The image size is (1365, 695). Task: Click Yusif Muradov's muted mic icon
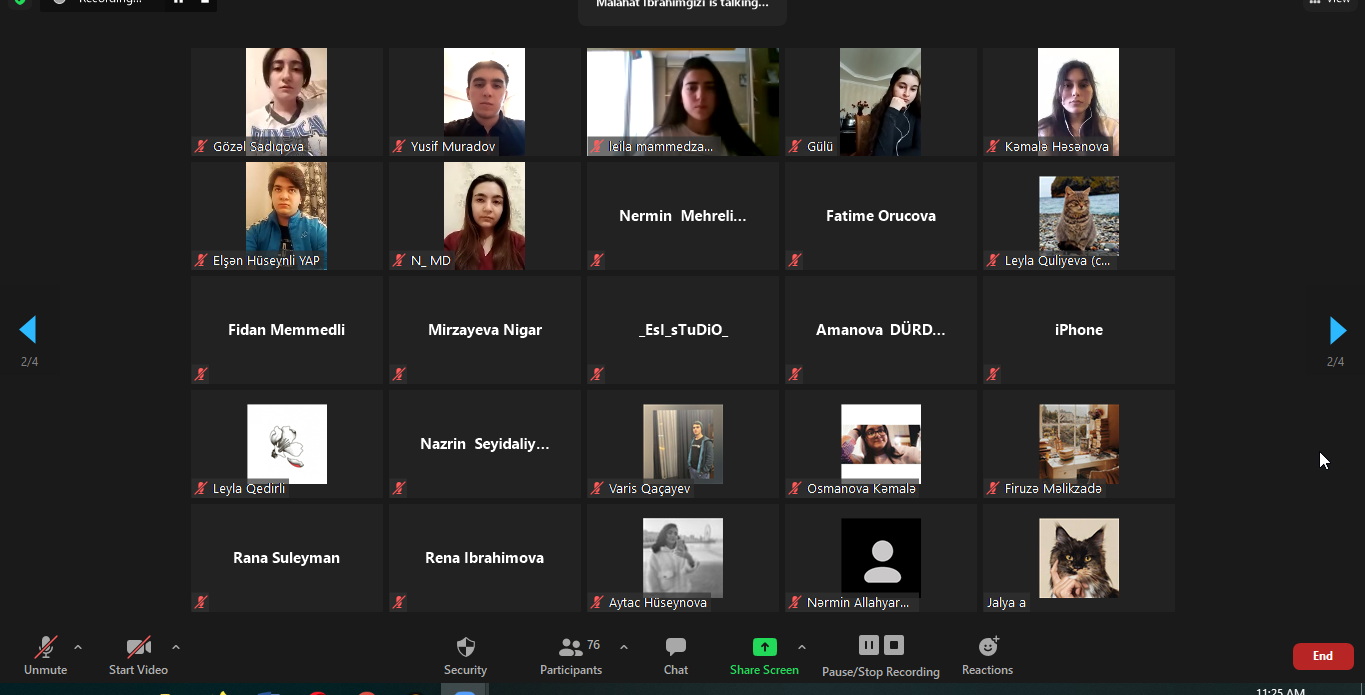click(399, 146)
